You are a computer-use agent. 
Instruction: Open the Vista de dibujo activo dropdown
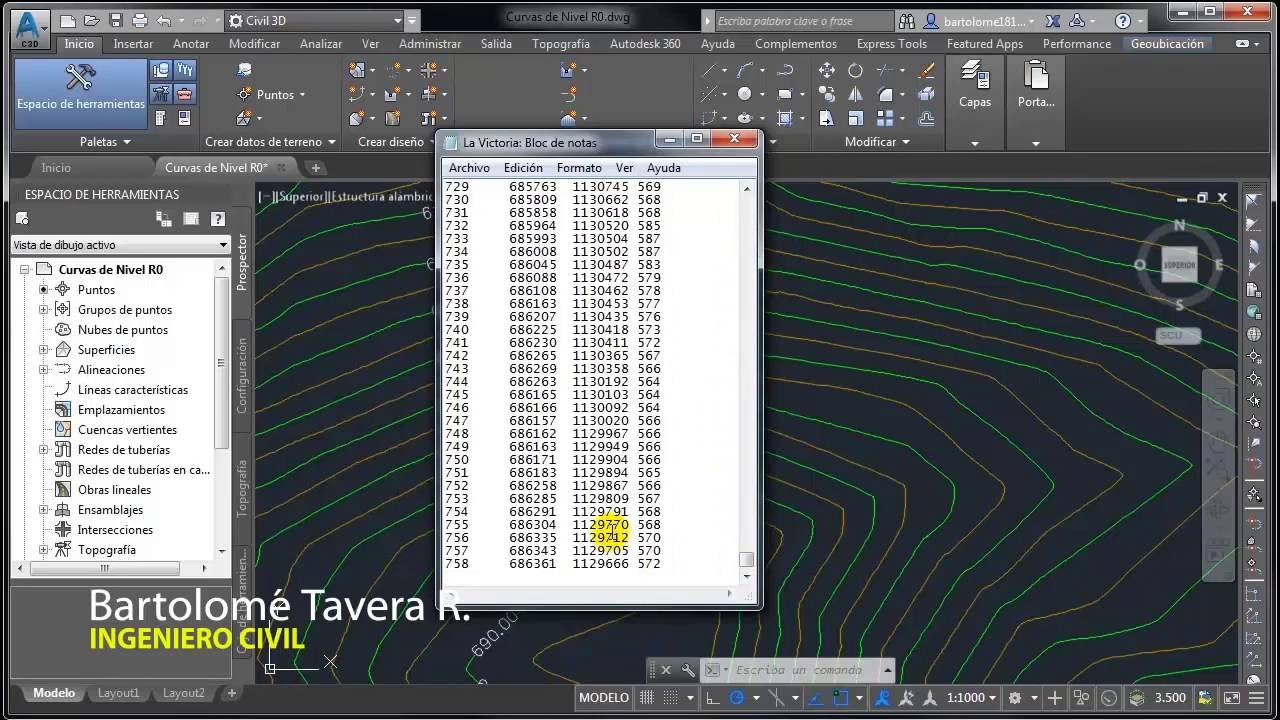pyautogui.click(x=120, y=245)
